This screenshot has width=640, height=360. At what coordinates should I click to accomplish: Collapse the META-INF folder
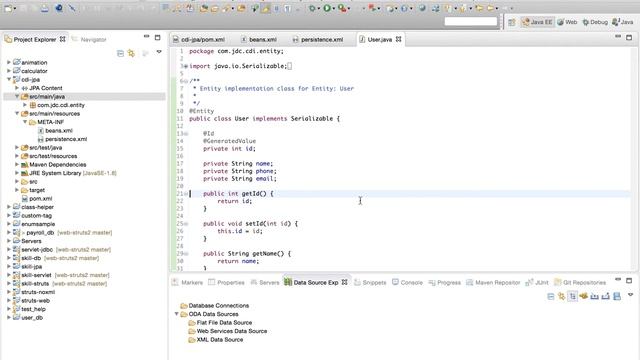point(25,122)
